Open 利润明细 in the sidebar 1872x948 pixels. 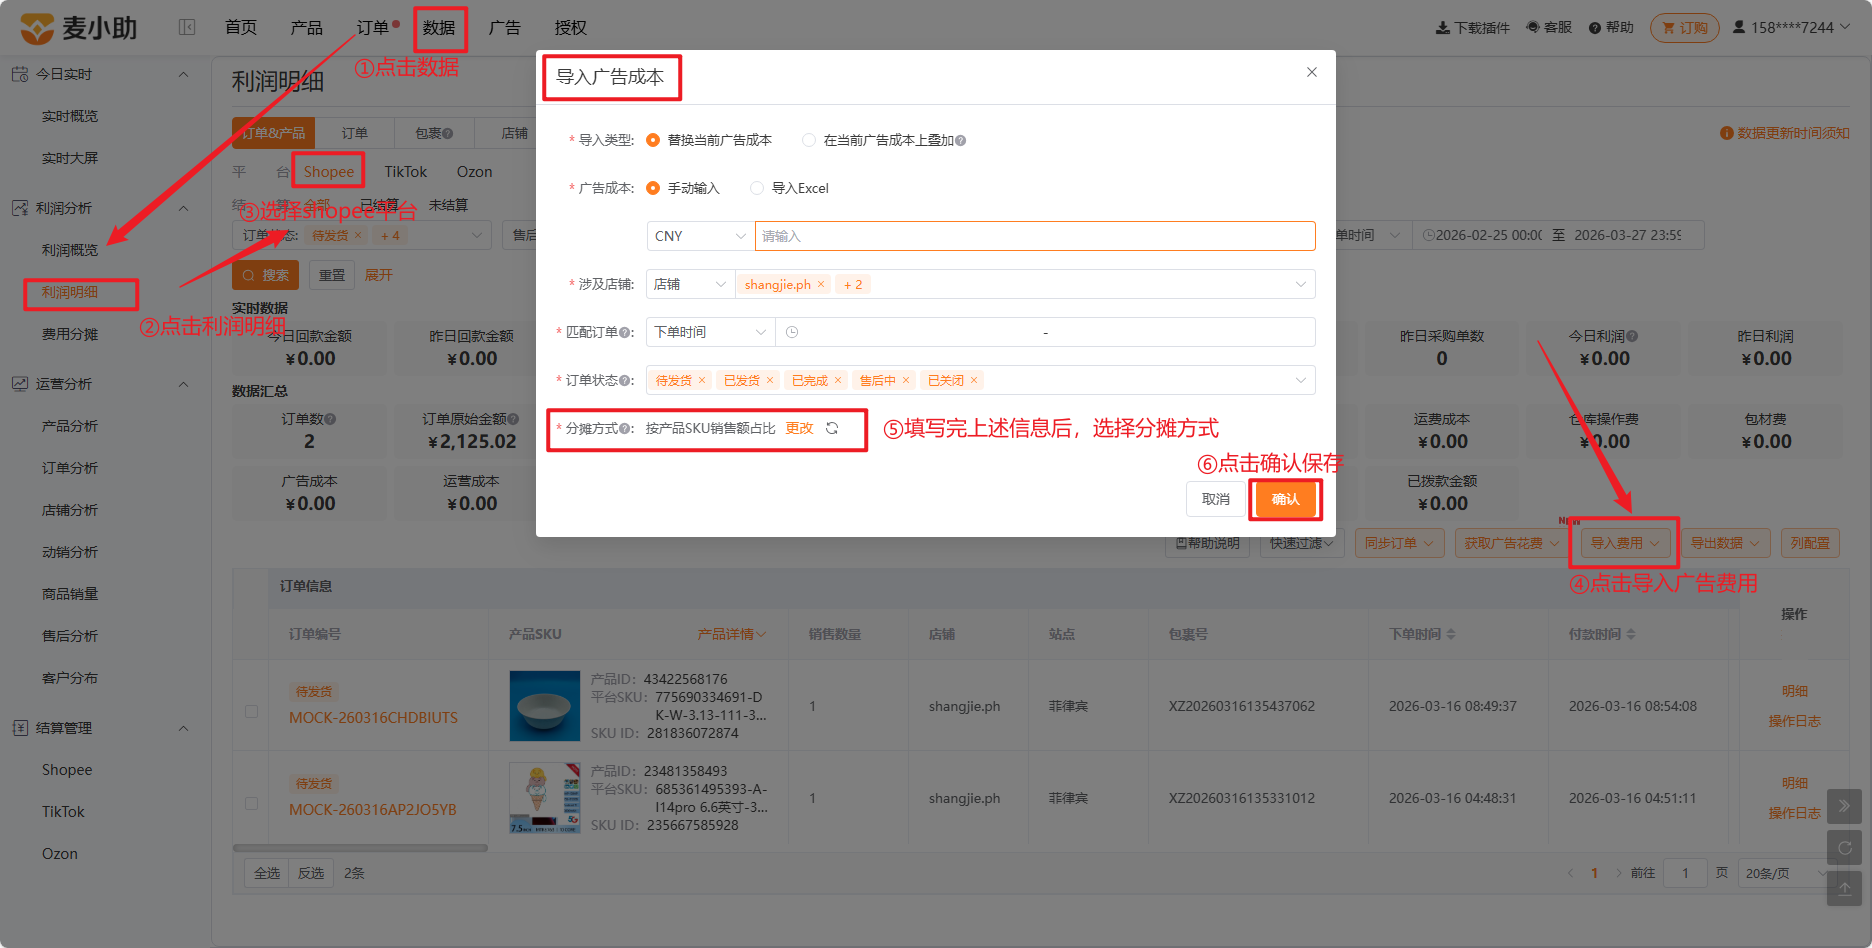click(70, 292)
